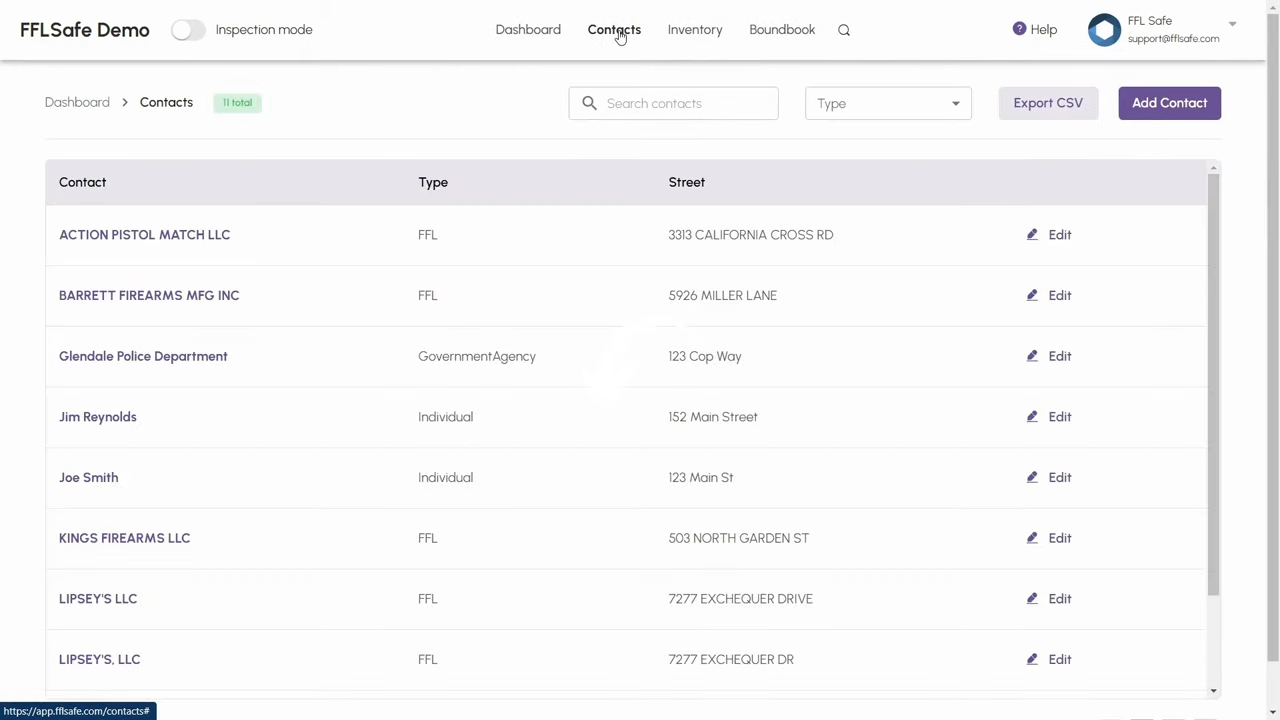Click the Help question mark icon
This screenshot has height=720, width=1280.
pyautogui.click(x=1019, y=29)
